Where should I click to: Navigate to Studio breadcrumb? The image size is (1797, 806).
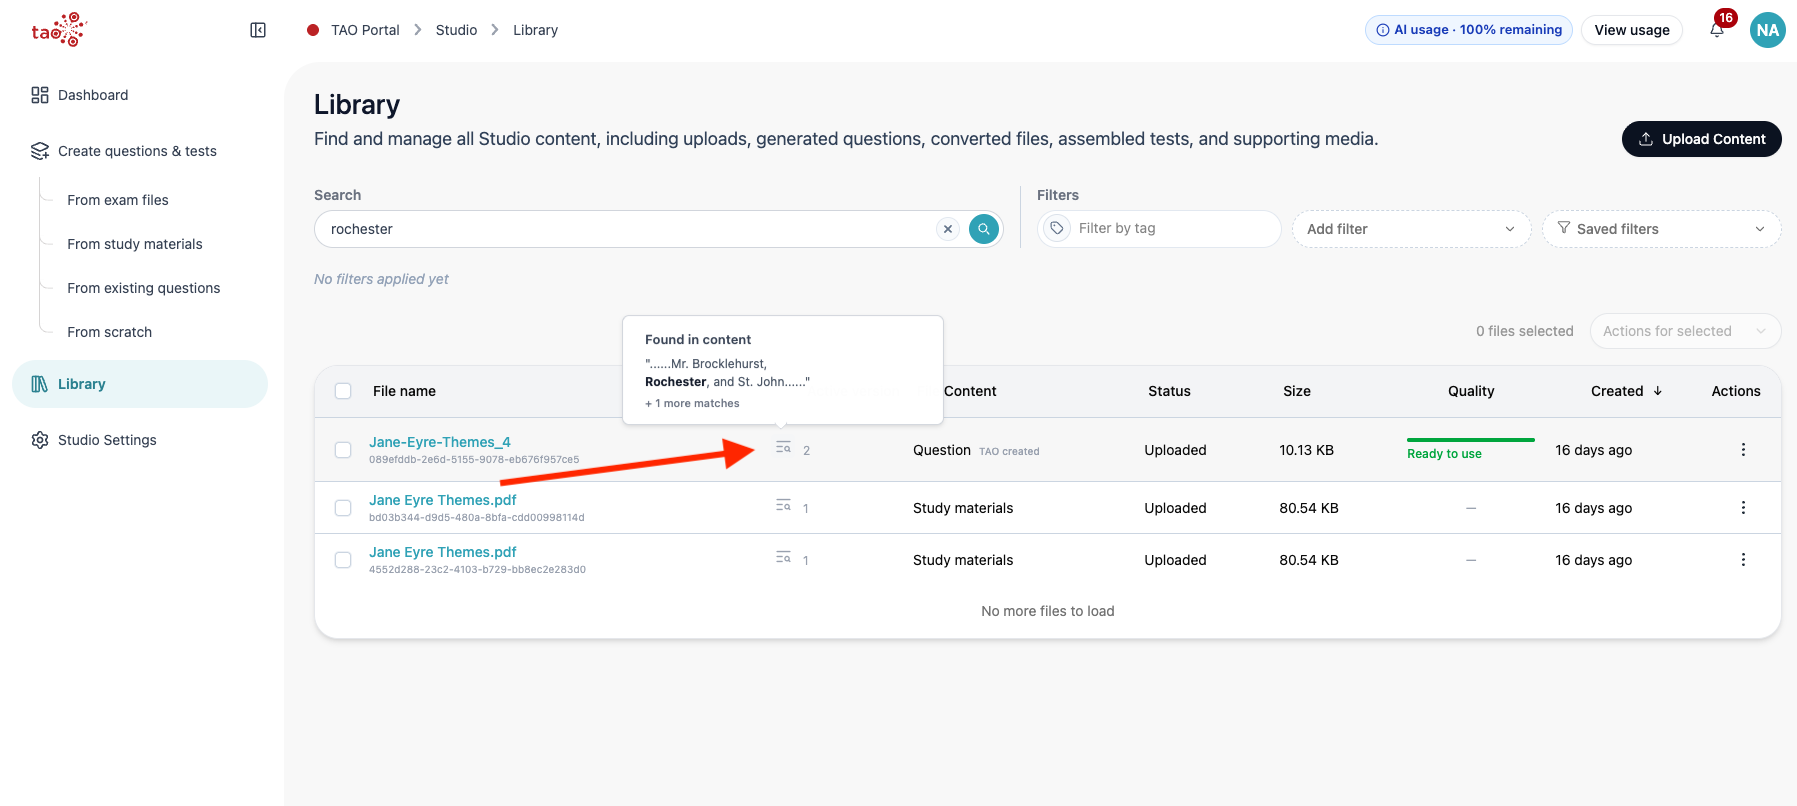457,30
